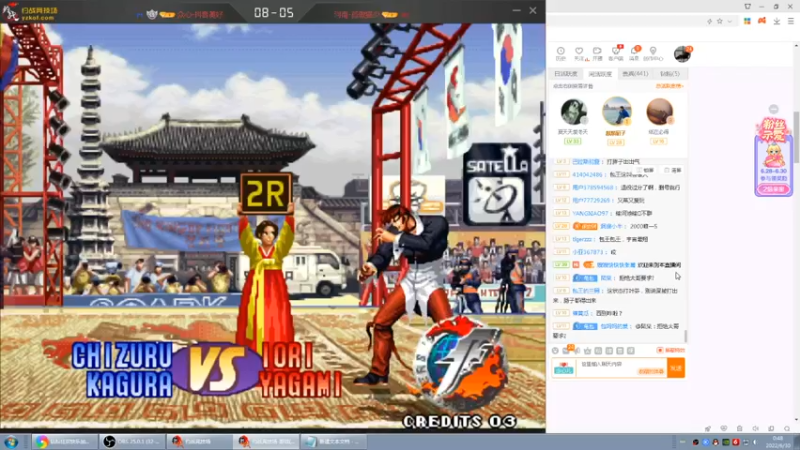Click the speaker icon in browser status bar
Viewport: 800px width, 450px height.
[x=756, y=429]
